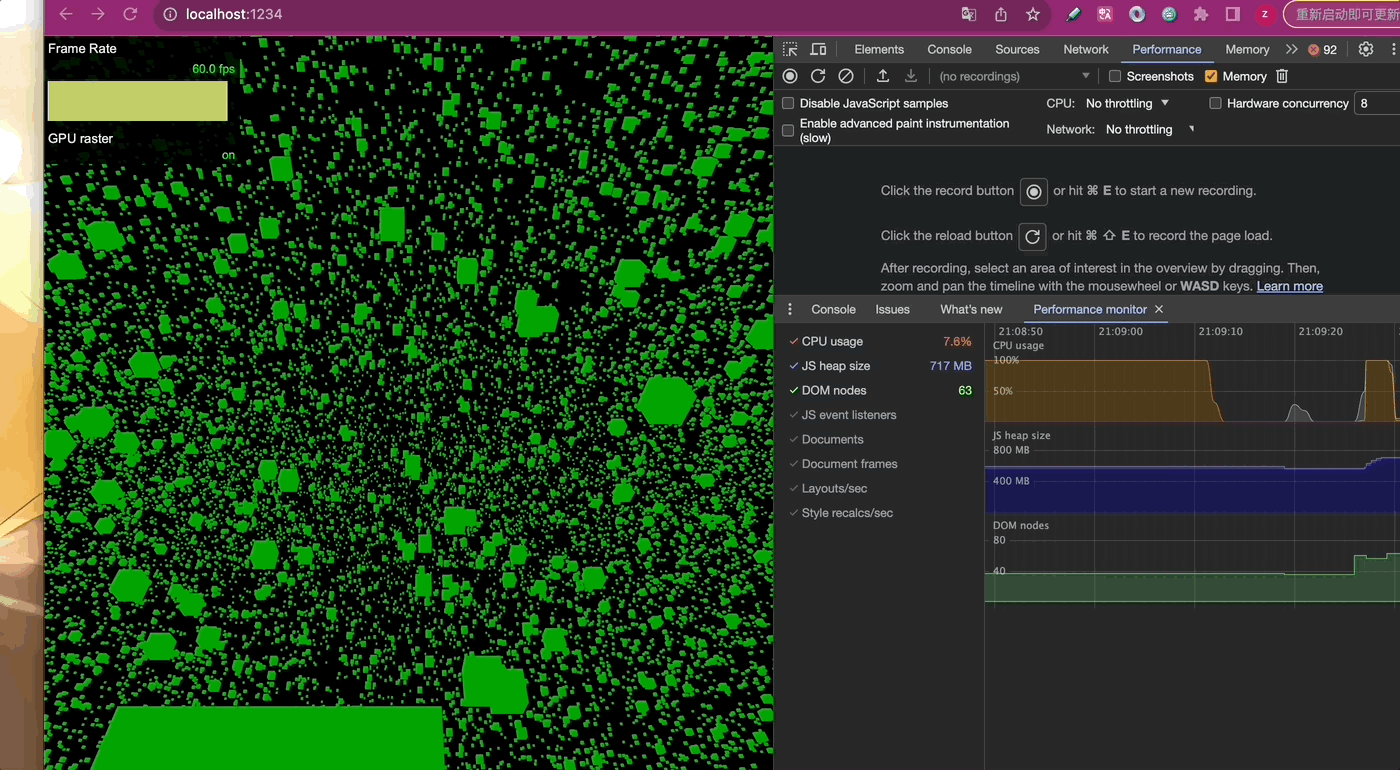Enable the Screenshots checkbox
Image resolution: width=1400 pixels, height=770 pixels.
click(x=1115, y=76)
